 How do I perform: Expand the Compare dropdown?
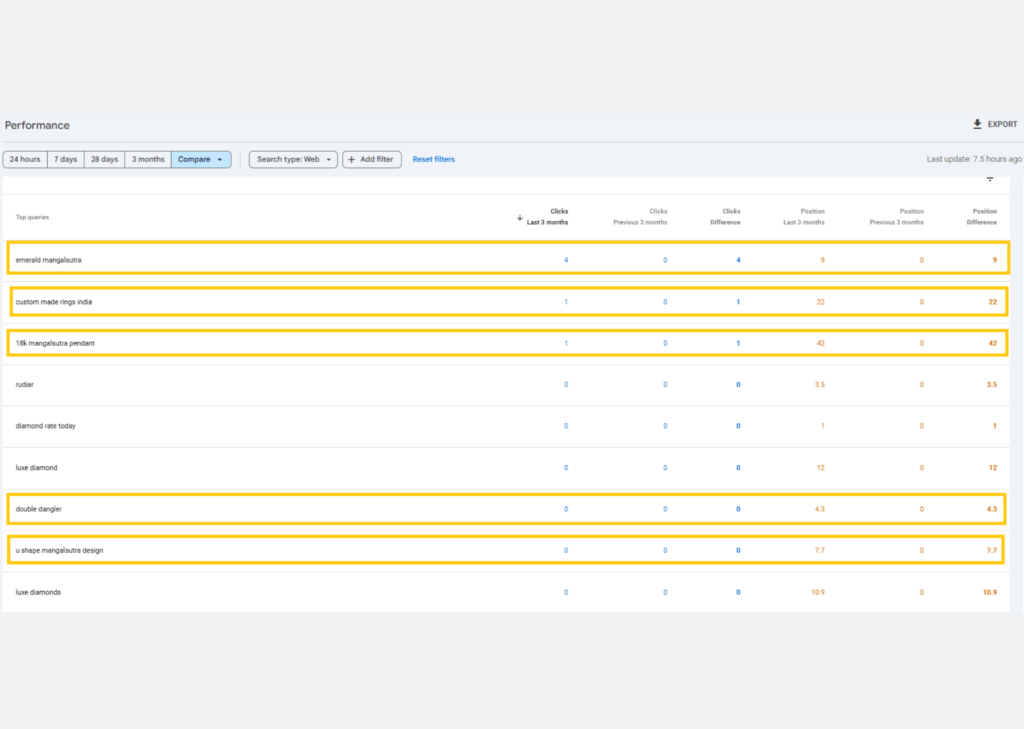pyautogui.click(x=201, y=160)
